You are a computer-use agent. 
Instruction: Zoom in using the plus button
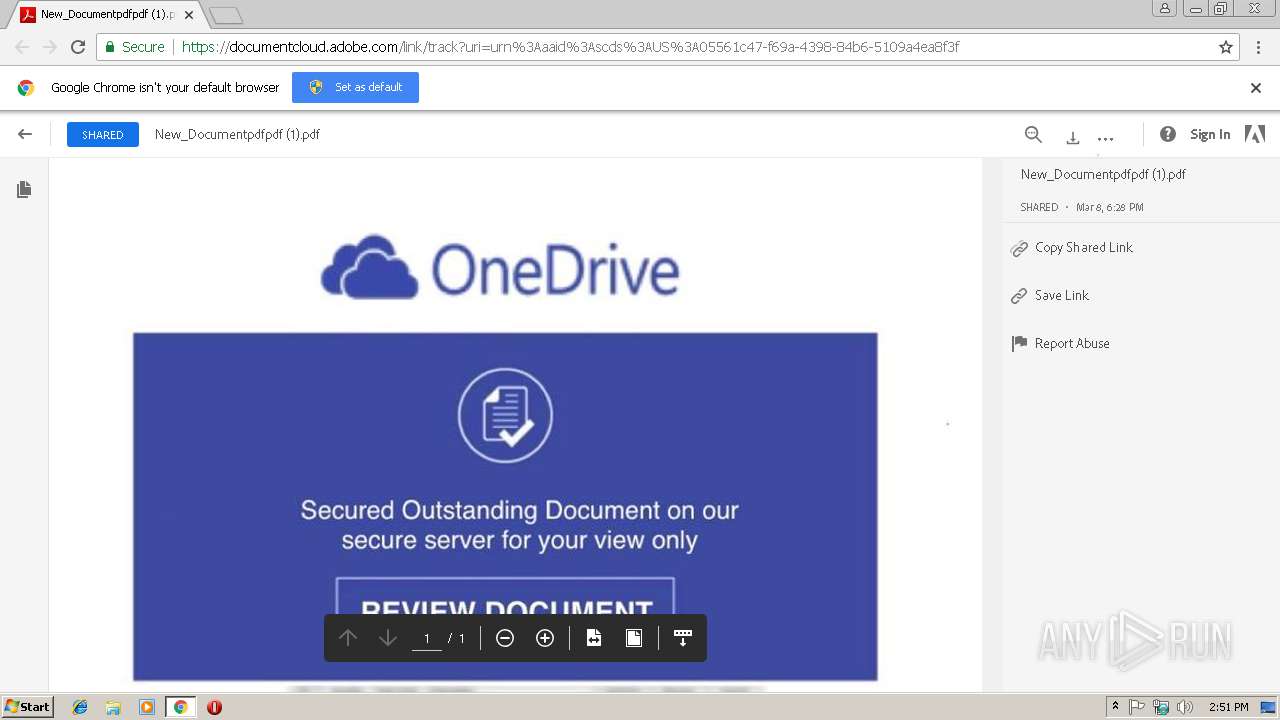545,638
